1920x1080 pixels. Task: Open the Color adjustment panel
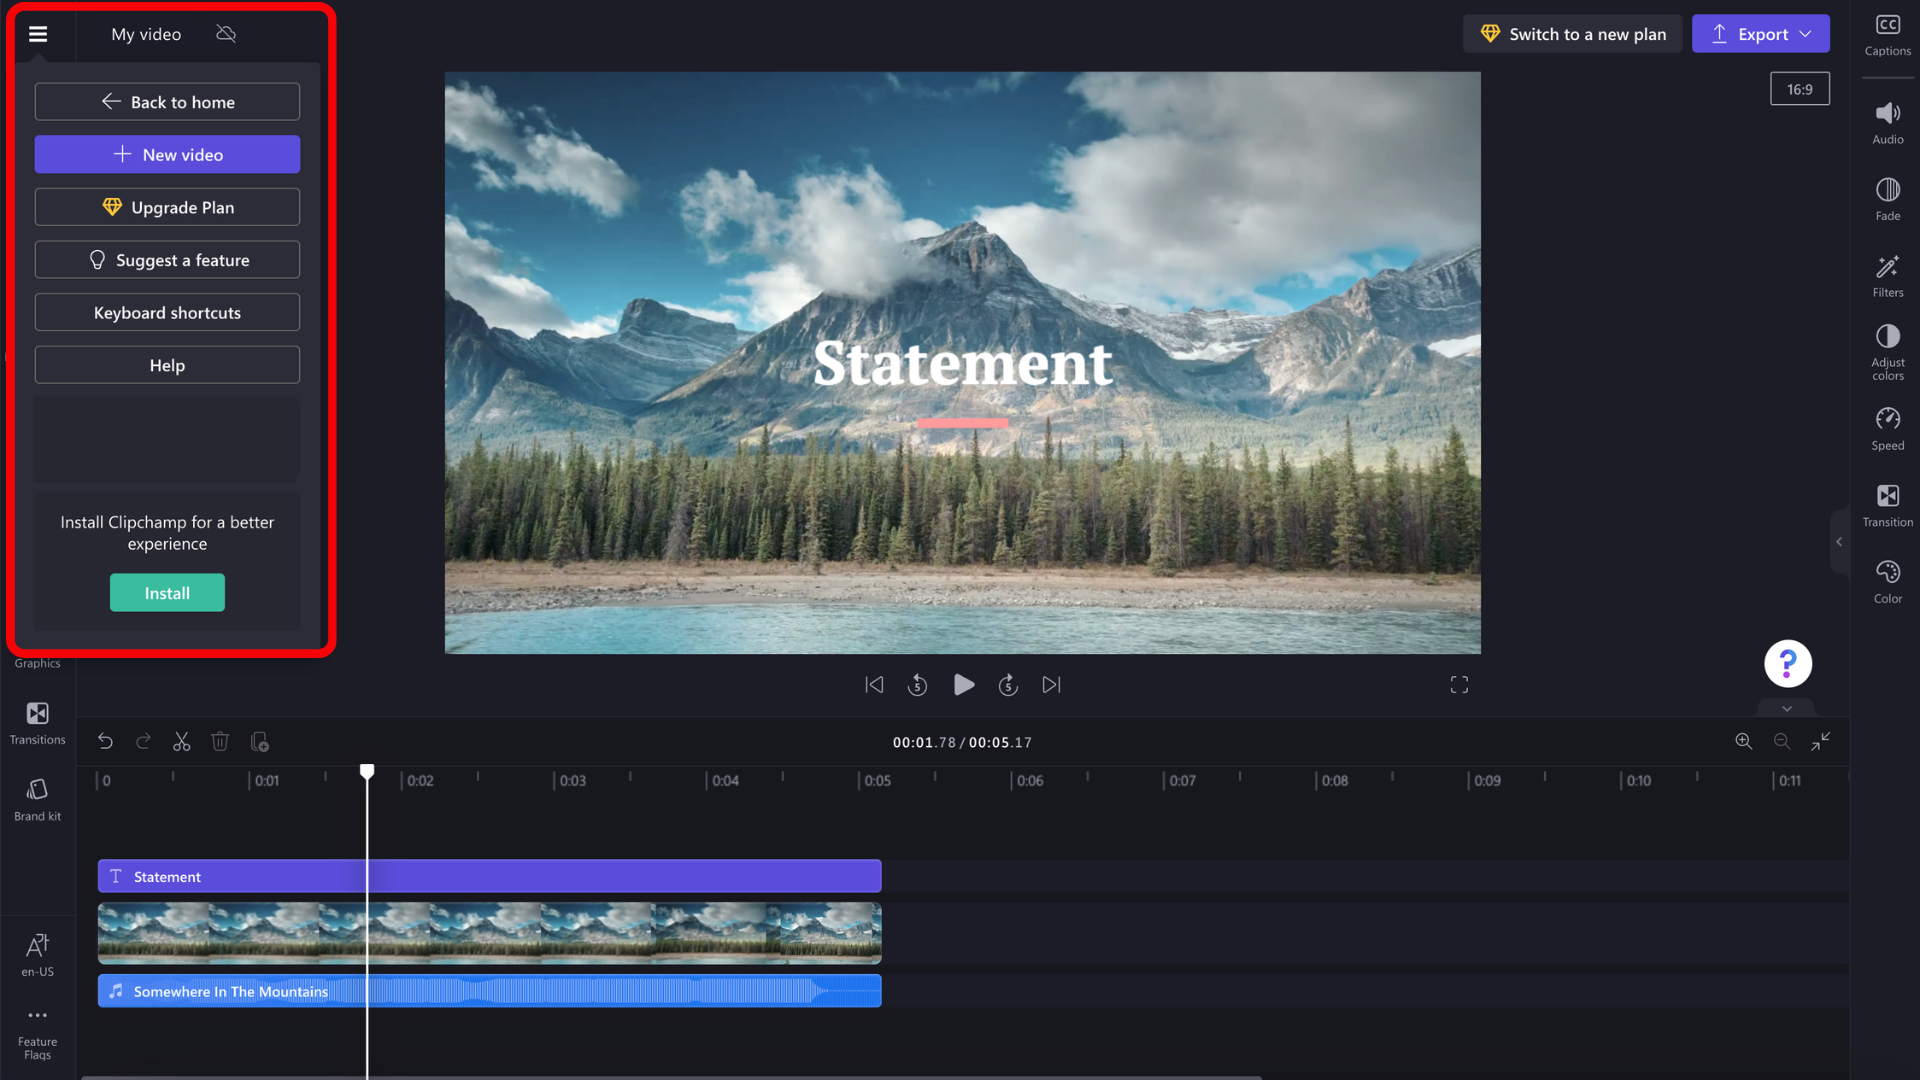coord(1888,582)
